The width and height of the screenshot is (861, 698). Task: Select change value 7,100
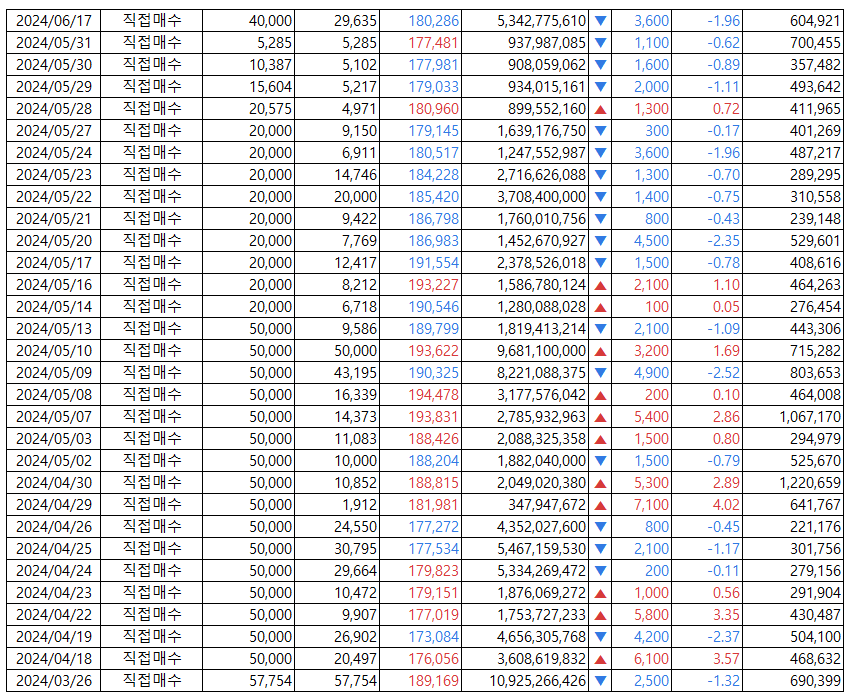651,504
